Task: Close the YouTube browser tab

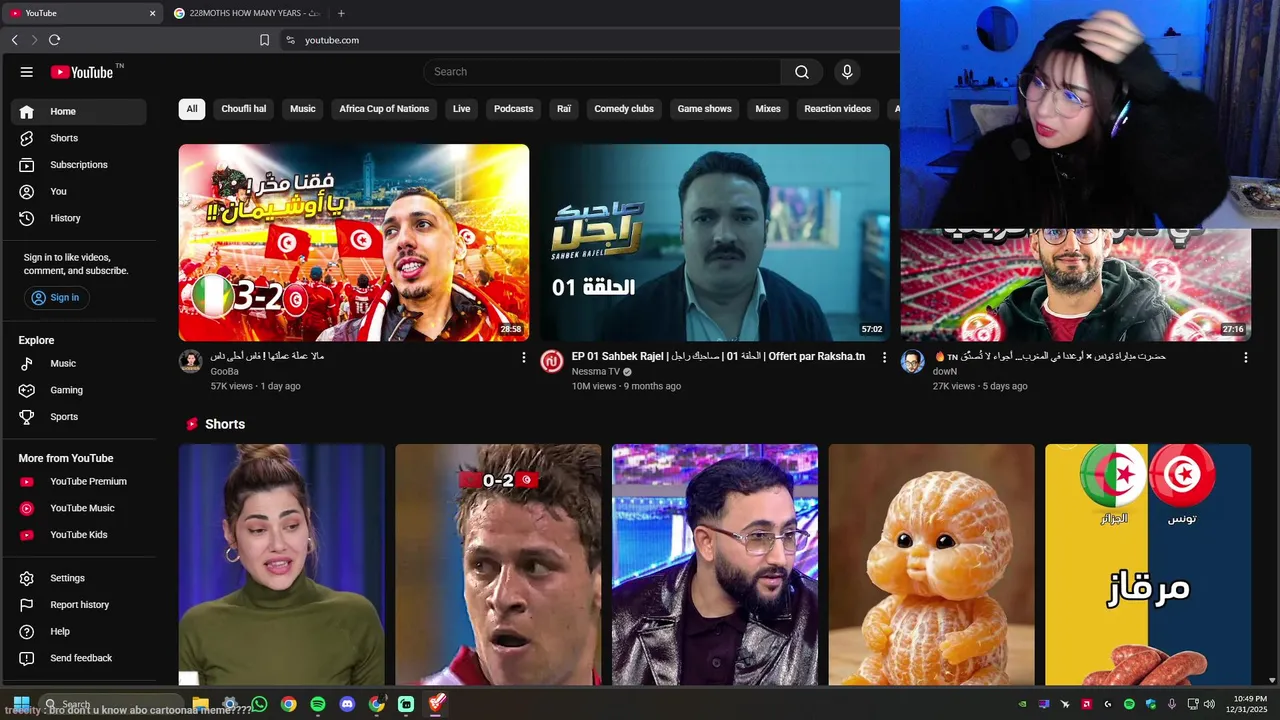Action: 152,13
